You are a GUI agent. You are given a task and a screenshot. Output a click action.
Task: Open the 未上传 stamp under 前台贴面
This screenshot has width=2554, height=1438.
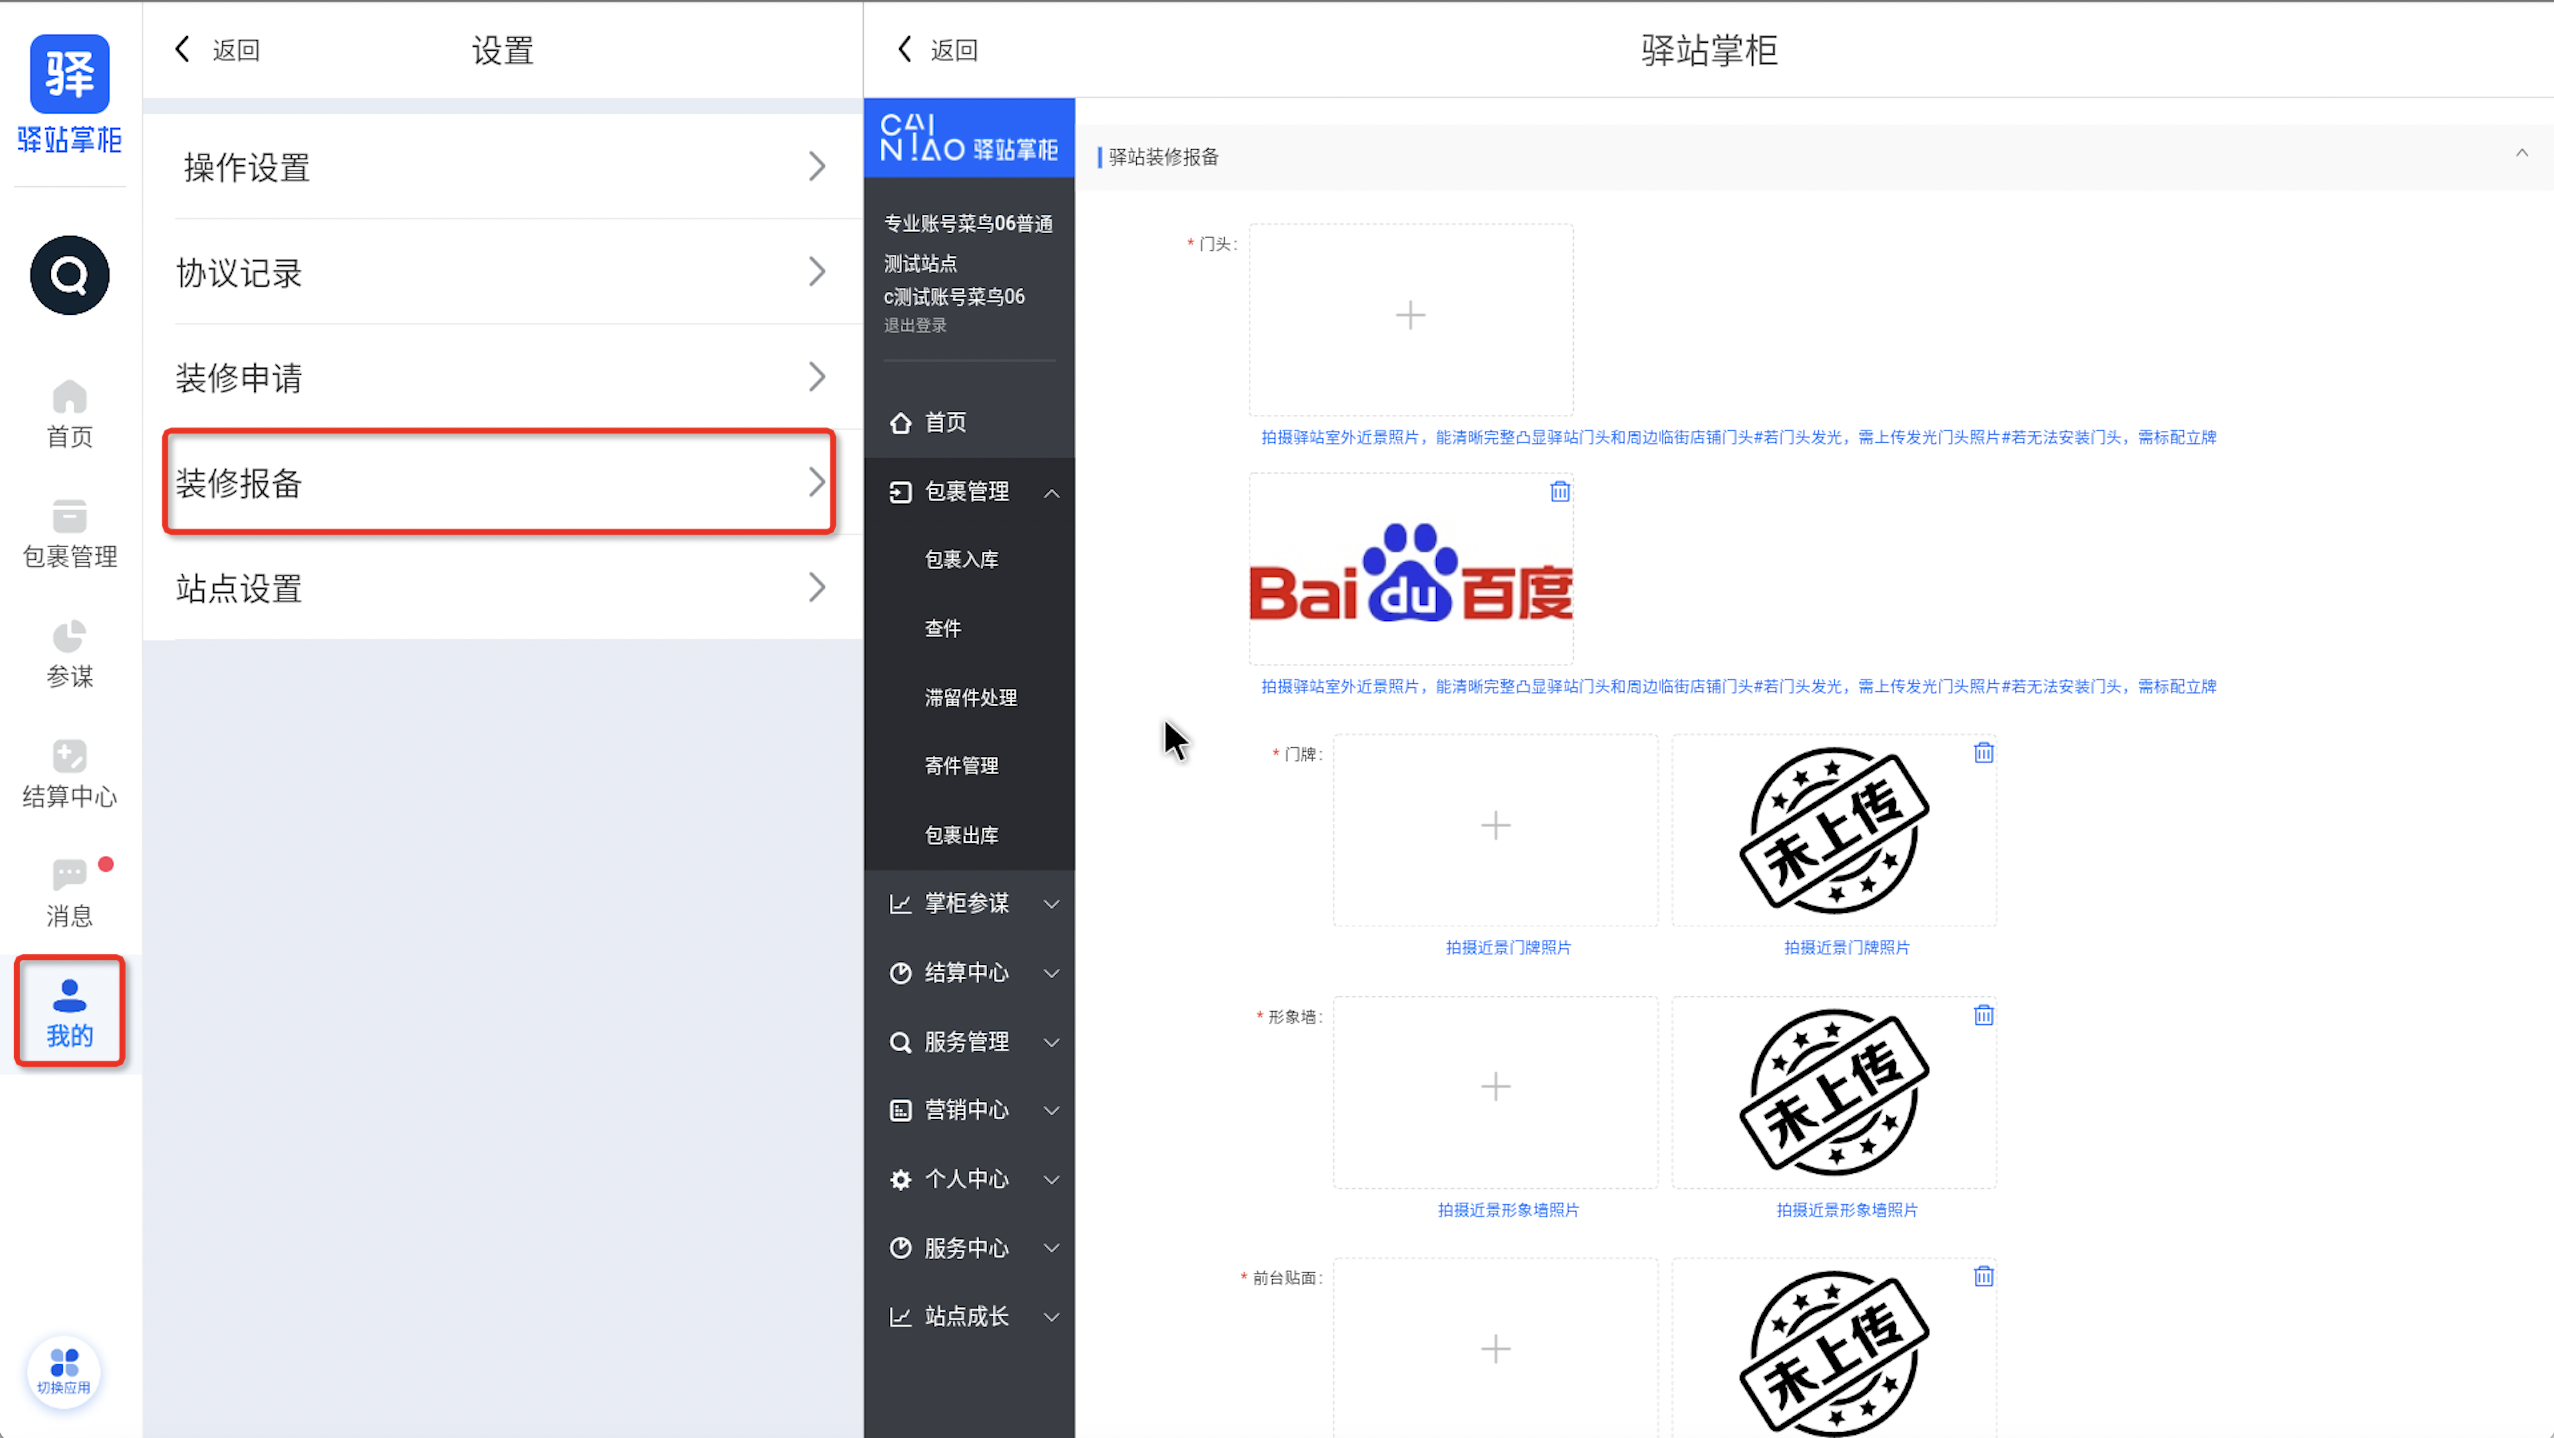(1834, 1352)
